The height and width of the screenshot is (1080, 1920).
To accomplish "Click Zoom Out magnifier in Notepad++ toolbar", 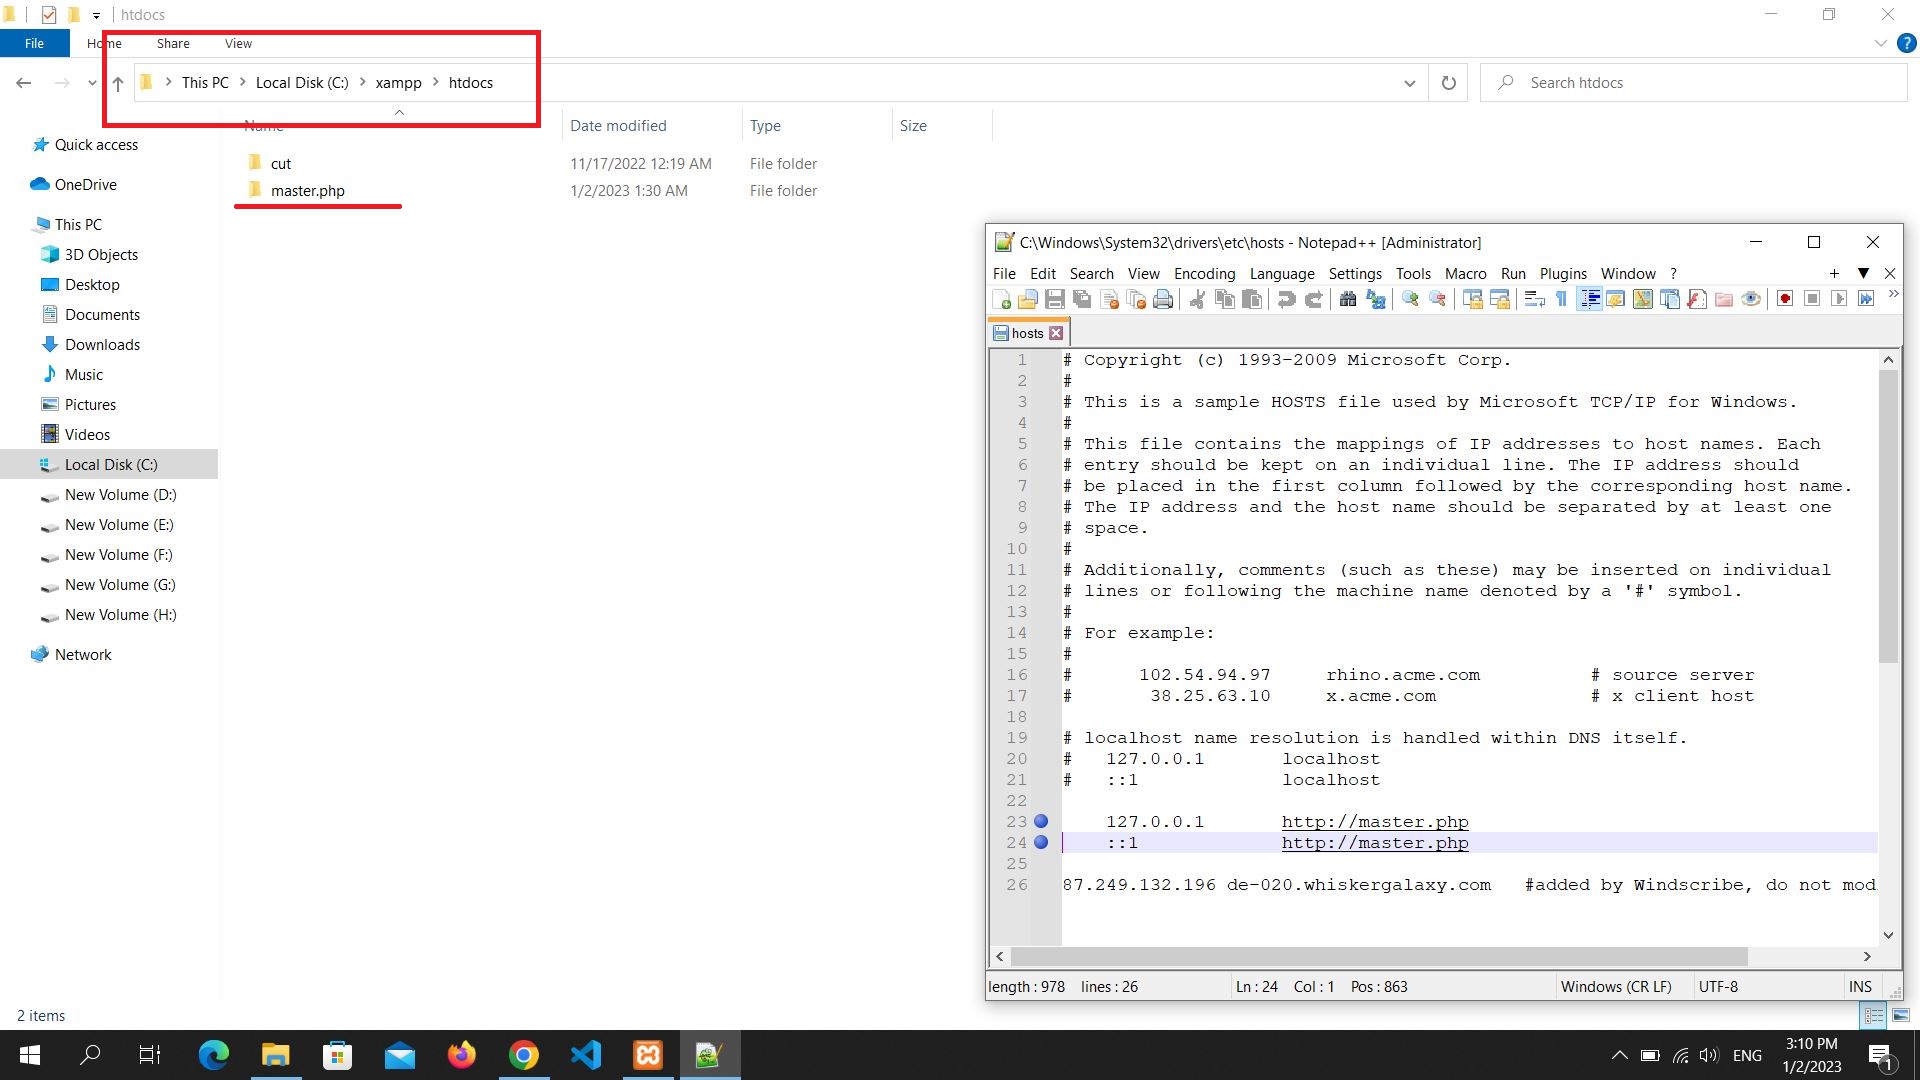I will (1438, 299).
